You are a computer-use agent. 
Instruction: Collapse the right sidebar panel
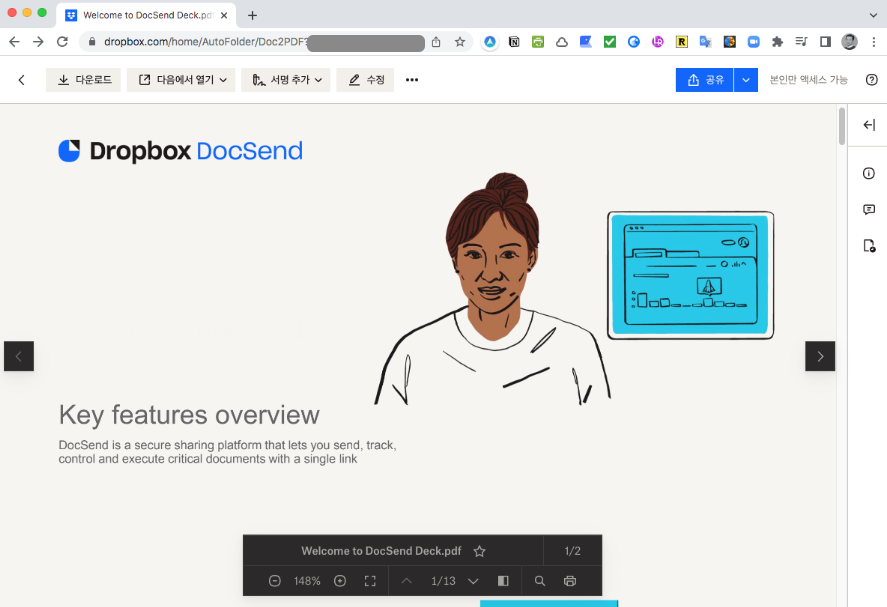pyautogui.click(x=869, y=125)
